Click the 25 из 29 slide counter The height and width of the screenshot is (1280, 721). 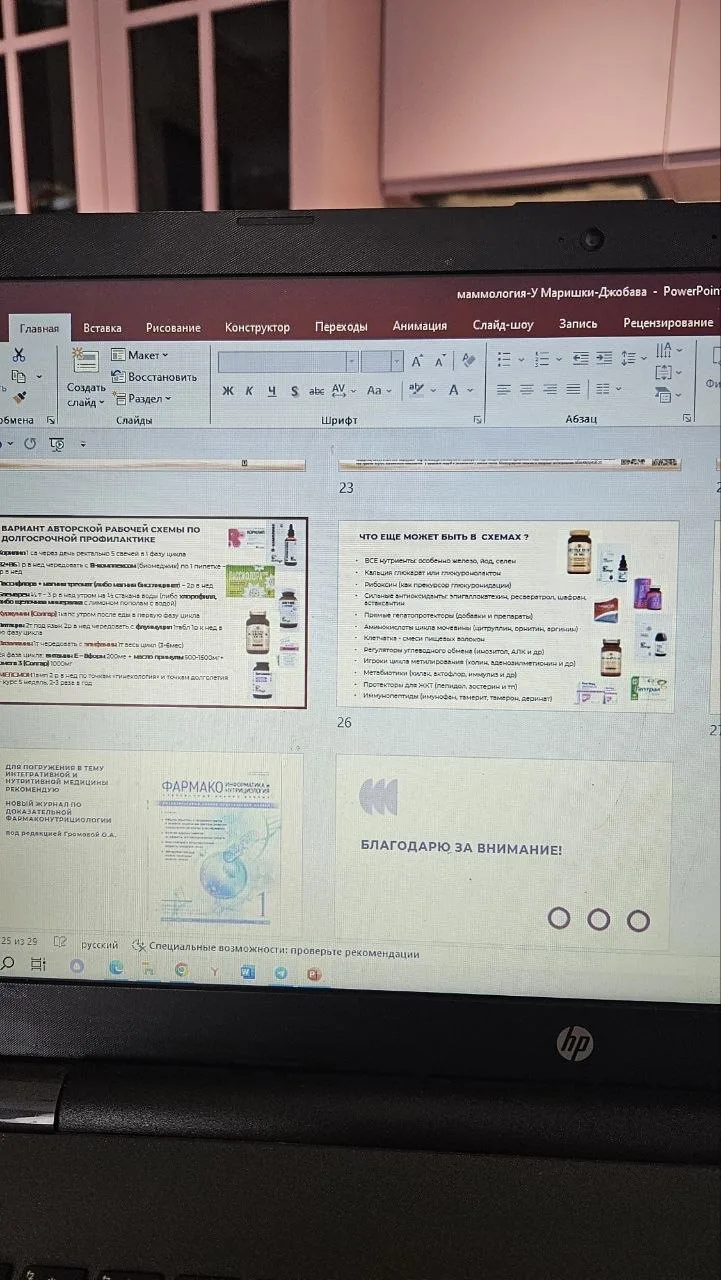(20, 942)
